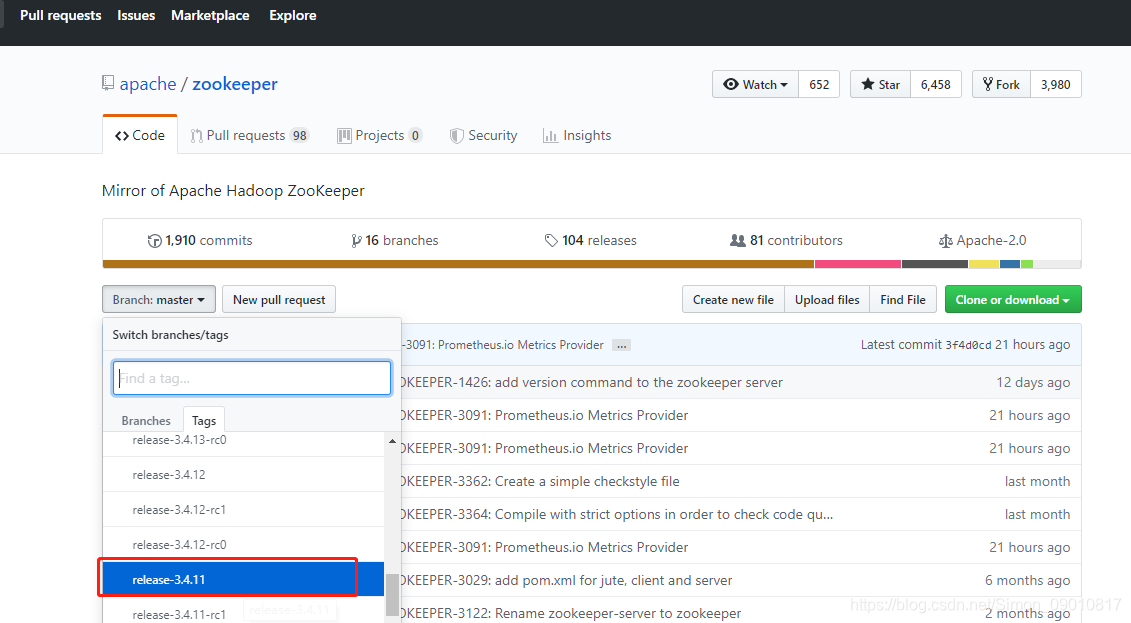
Task: Open the Pull requests tab with 98
Action: pos(250,136)
